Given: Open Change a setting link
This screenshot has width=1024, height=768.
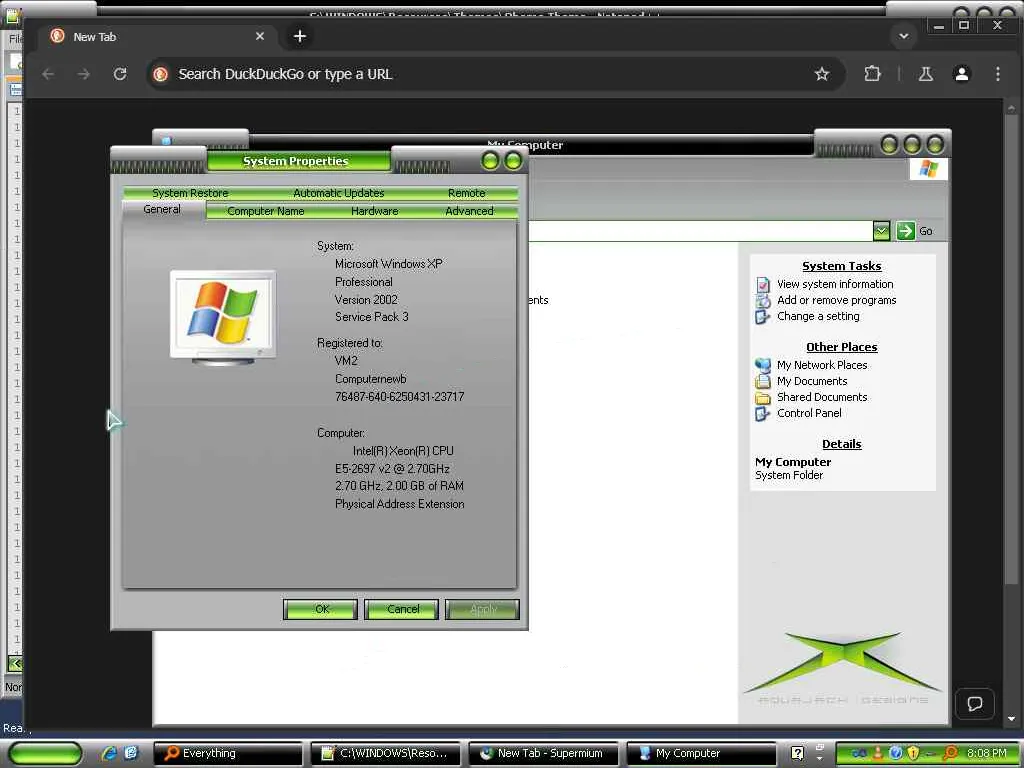Looking at the screenshot, I should 818,316.
